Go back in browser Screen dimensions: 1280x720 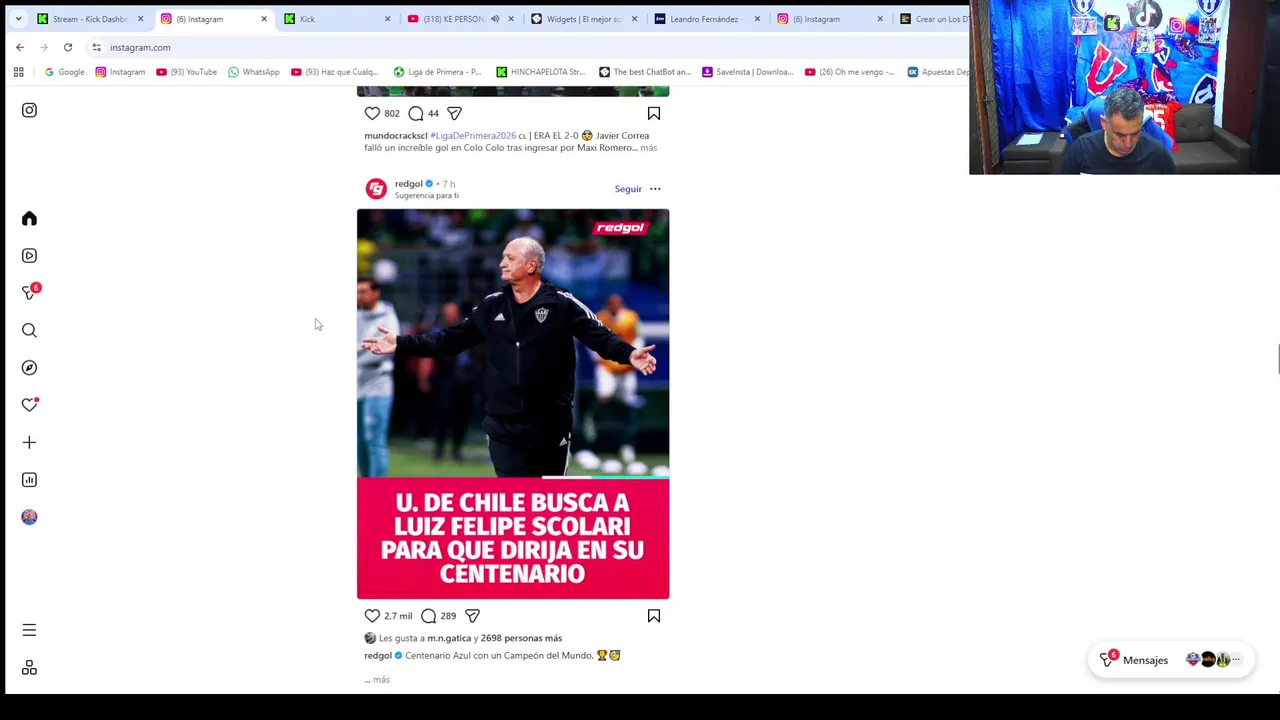(20, 47)
